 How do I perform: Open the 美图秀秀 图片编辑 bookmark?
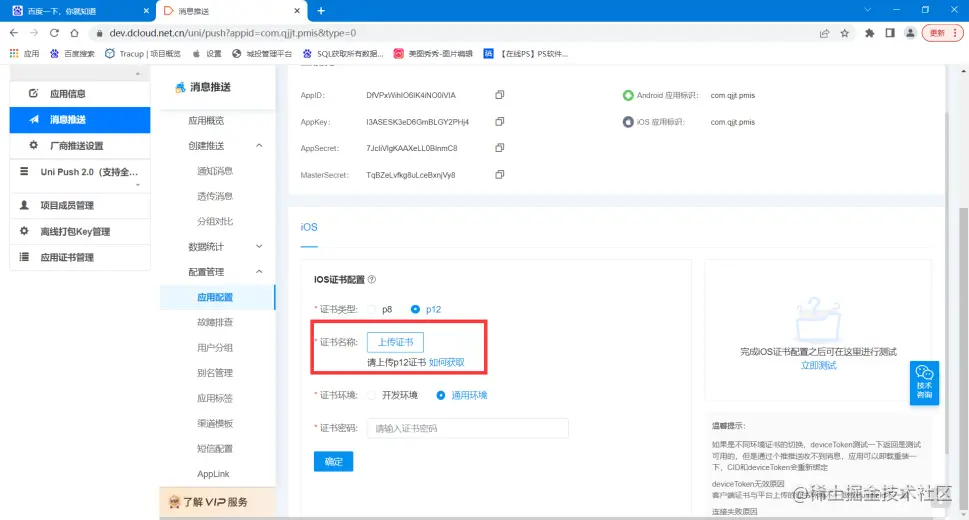[433, 54]
